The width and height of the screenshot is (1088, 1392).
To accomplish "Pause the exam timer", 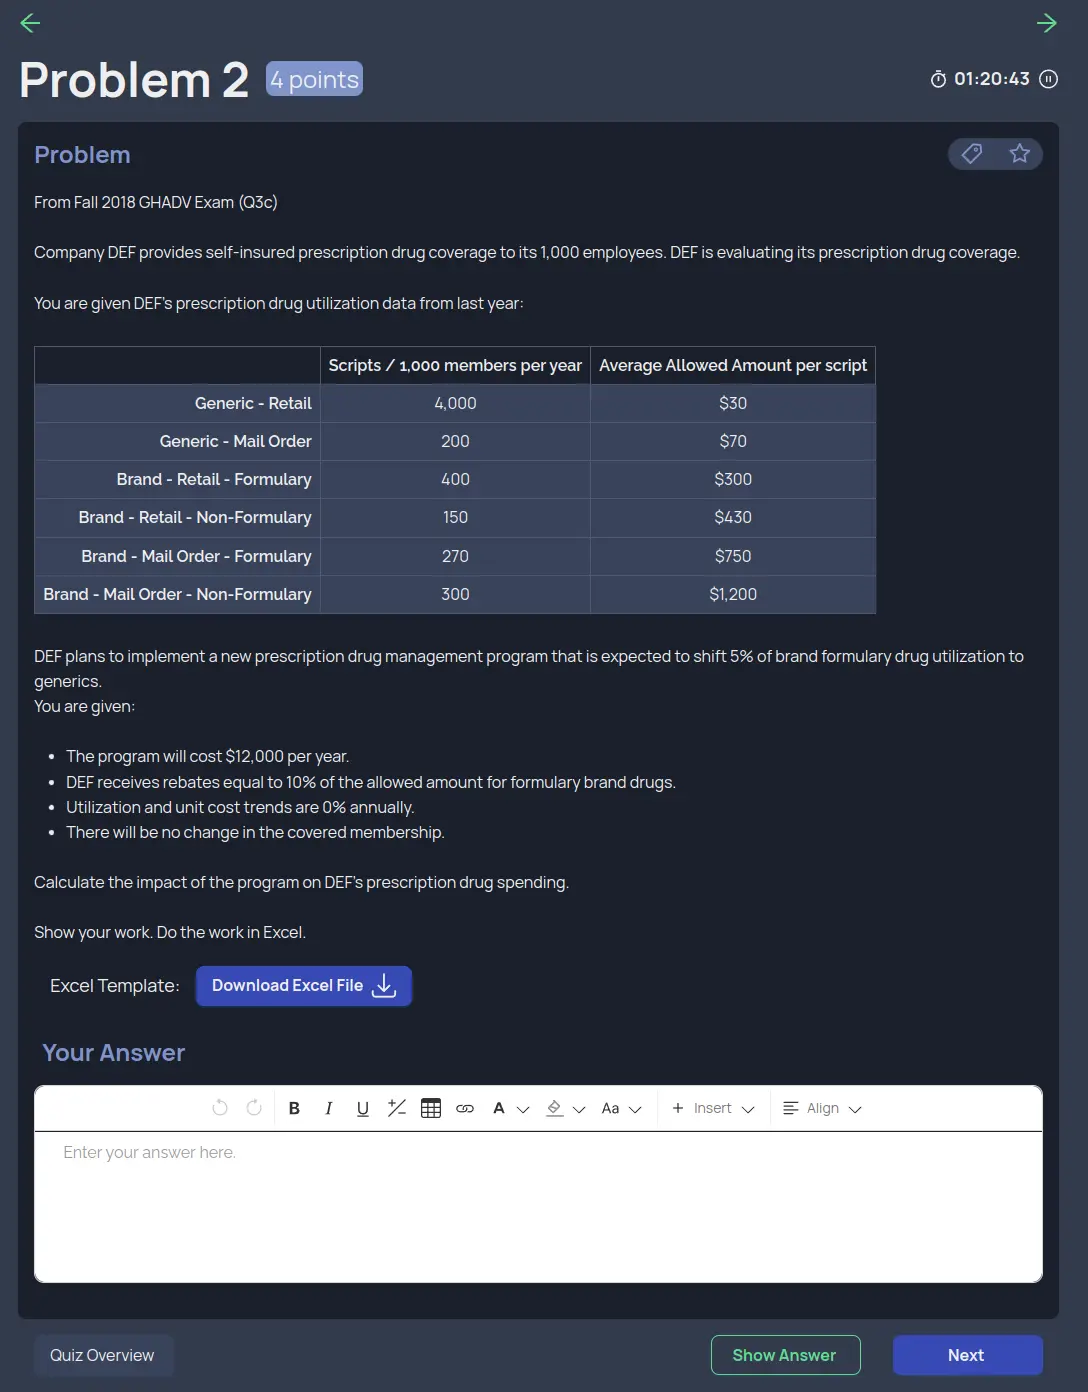I will pyautogui.click(x=1047, y=79).
